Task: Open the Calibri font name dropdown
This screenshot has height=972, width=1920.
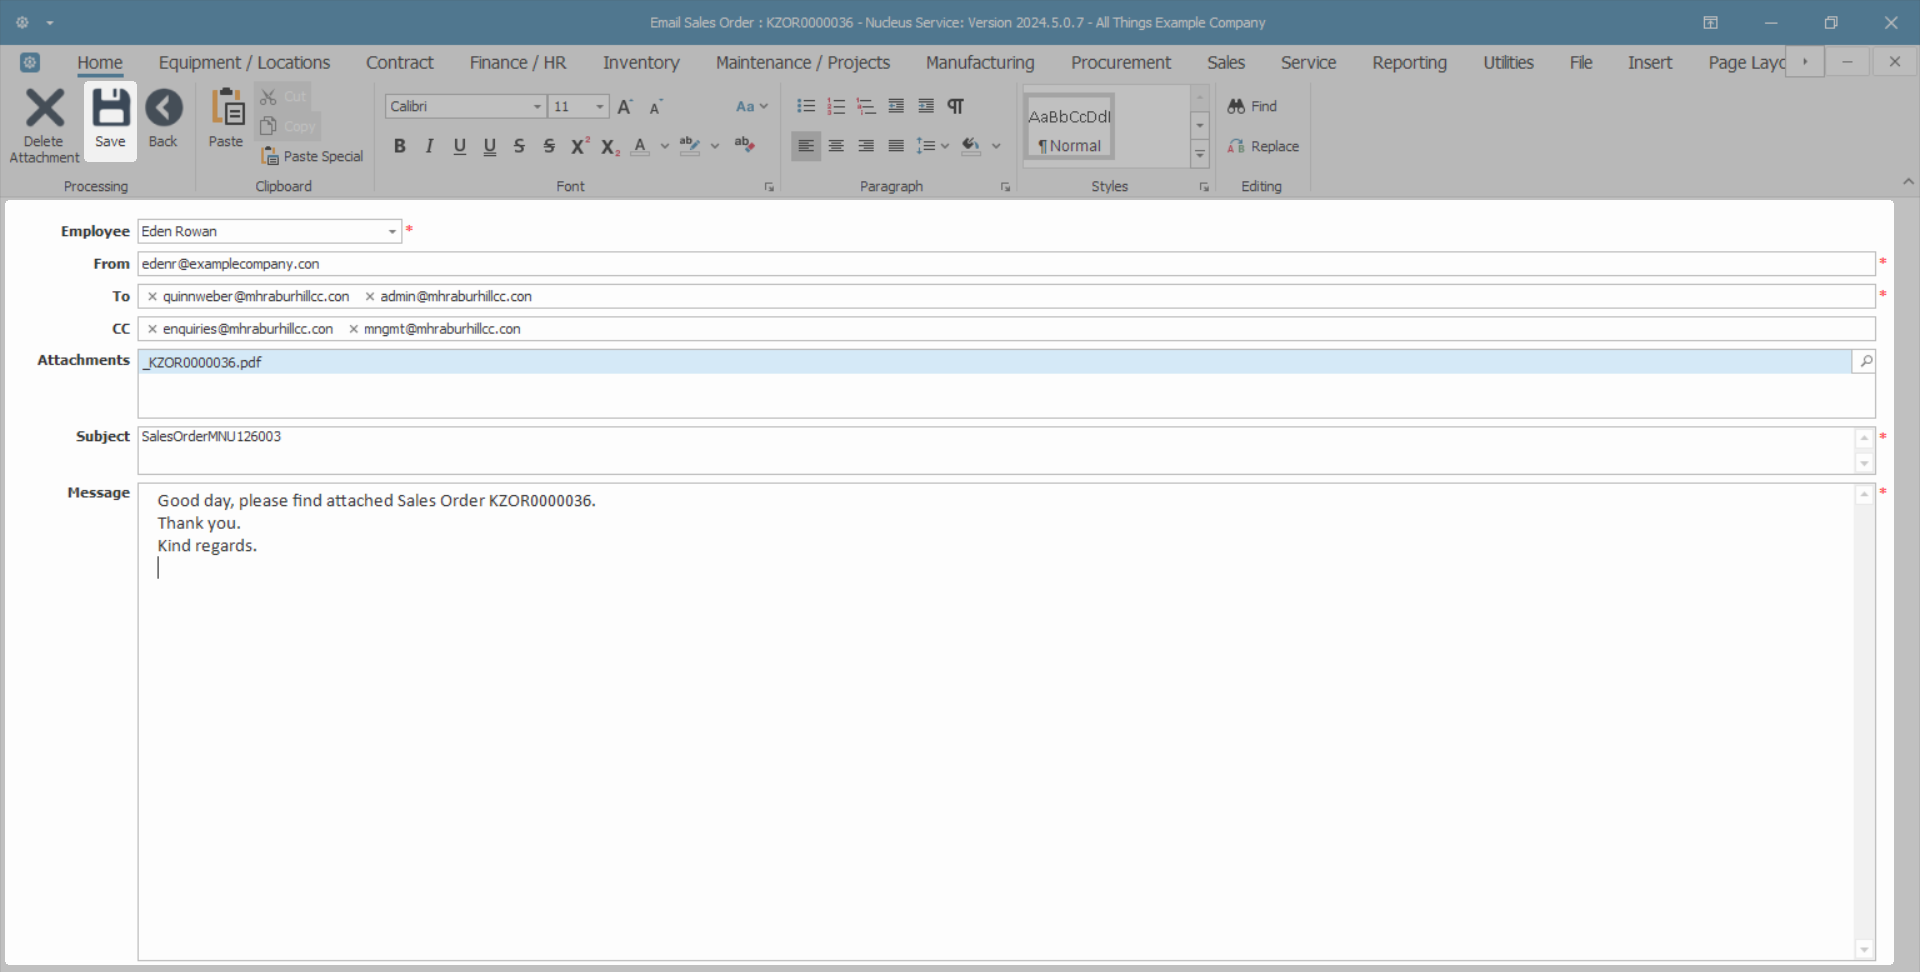Action: click(x=537, y=106)
